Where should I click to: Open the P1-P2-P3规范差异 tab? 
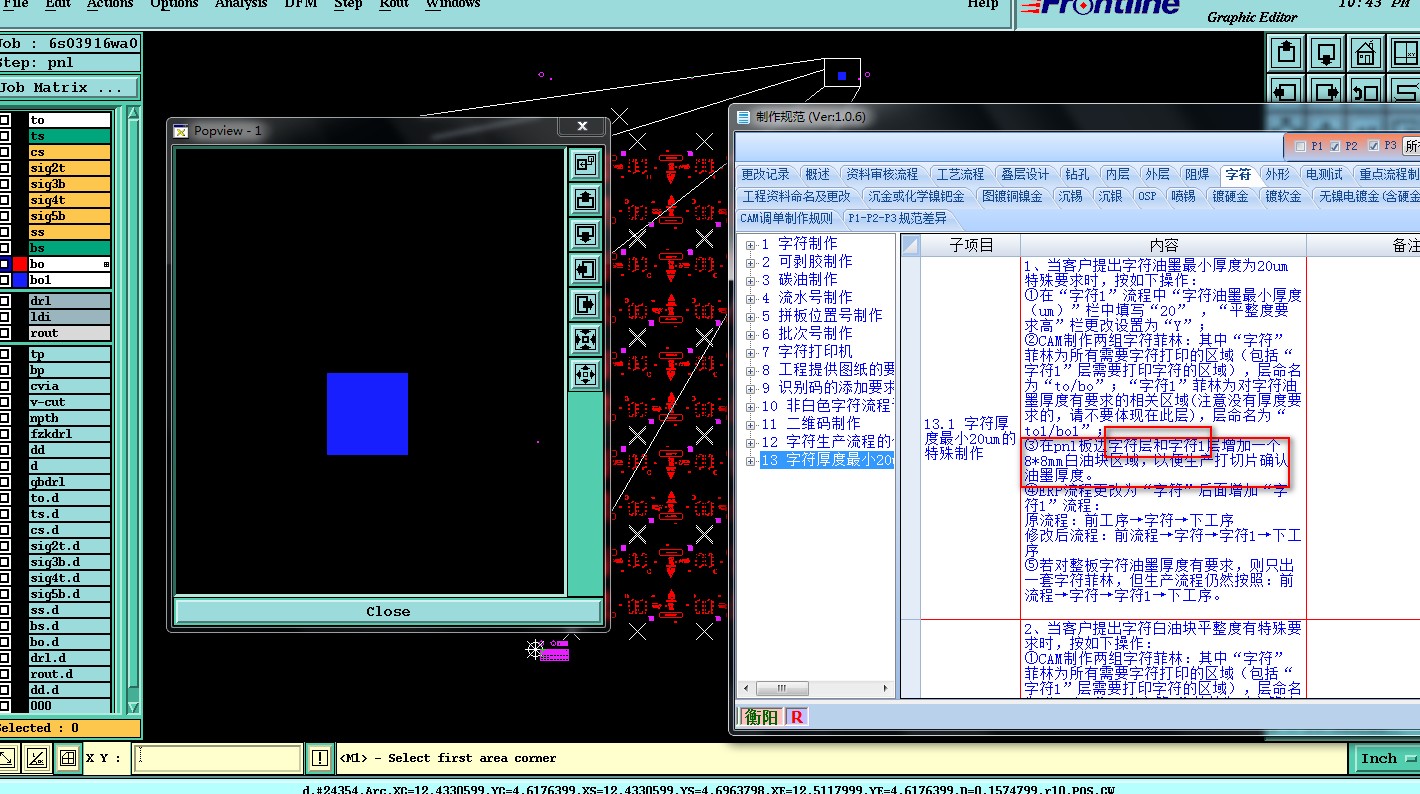[x=895, y=218]
